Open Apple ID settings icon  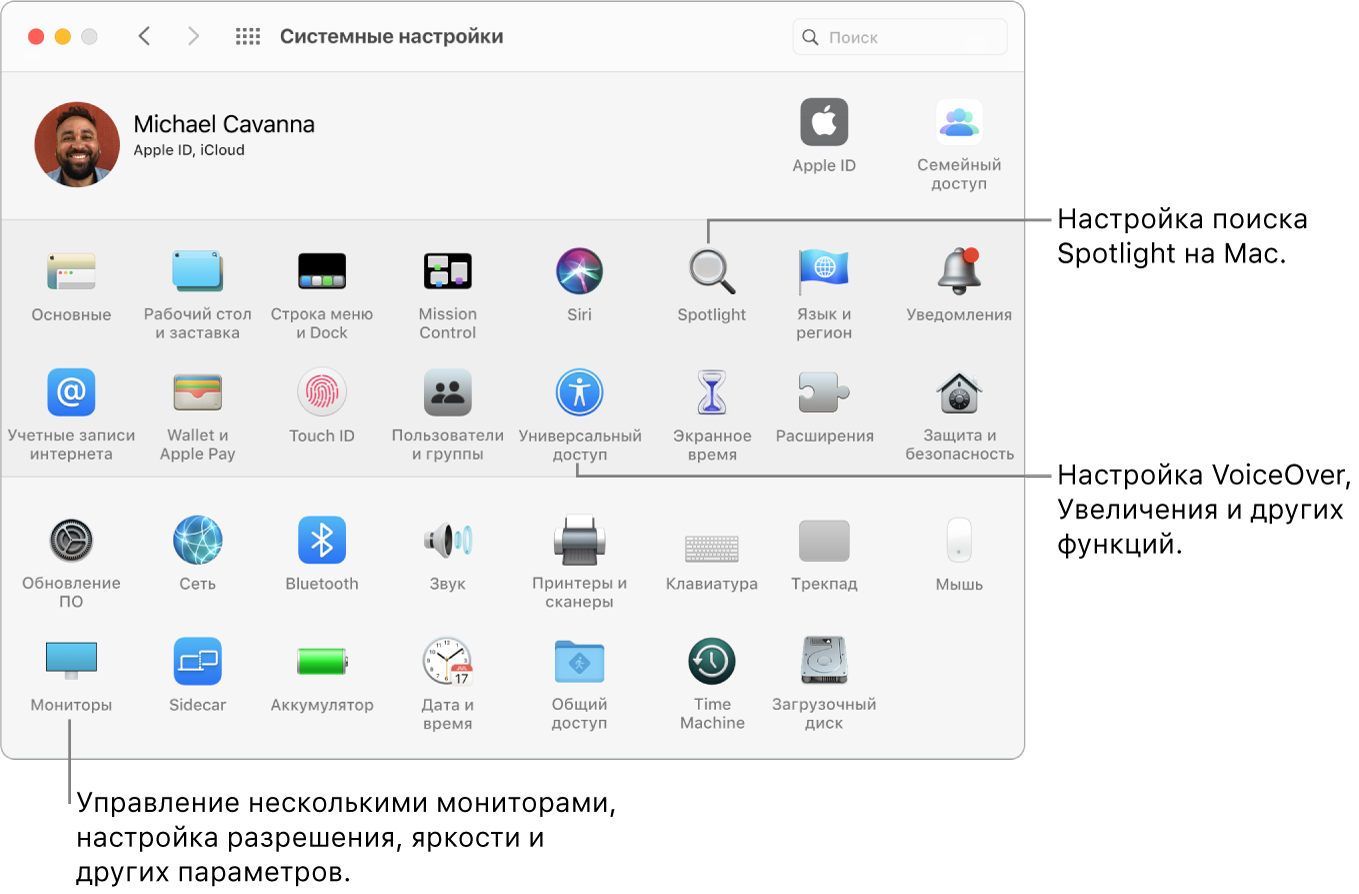tap(824, 123)
